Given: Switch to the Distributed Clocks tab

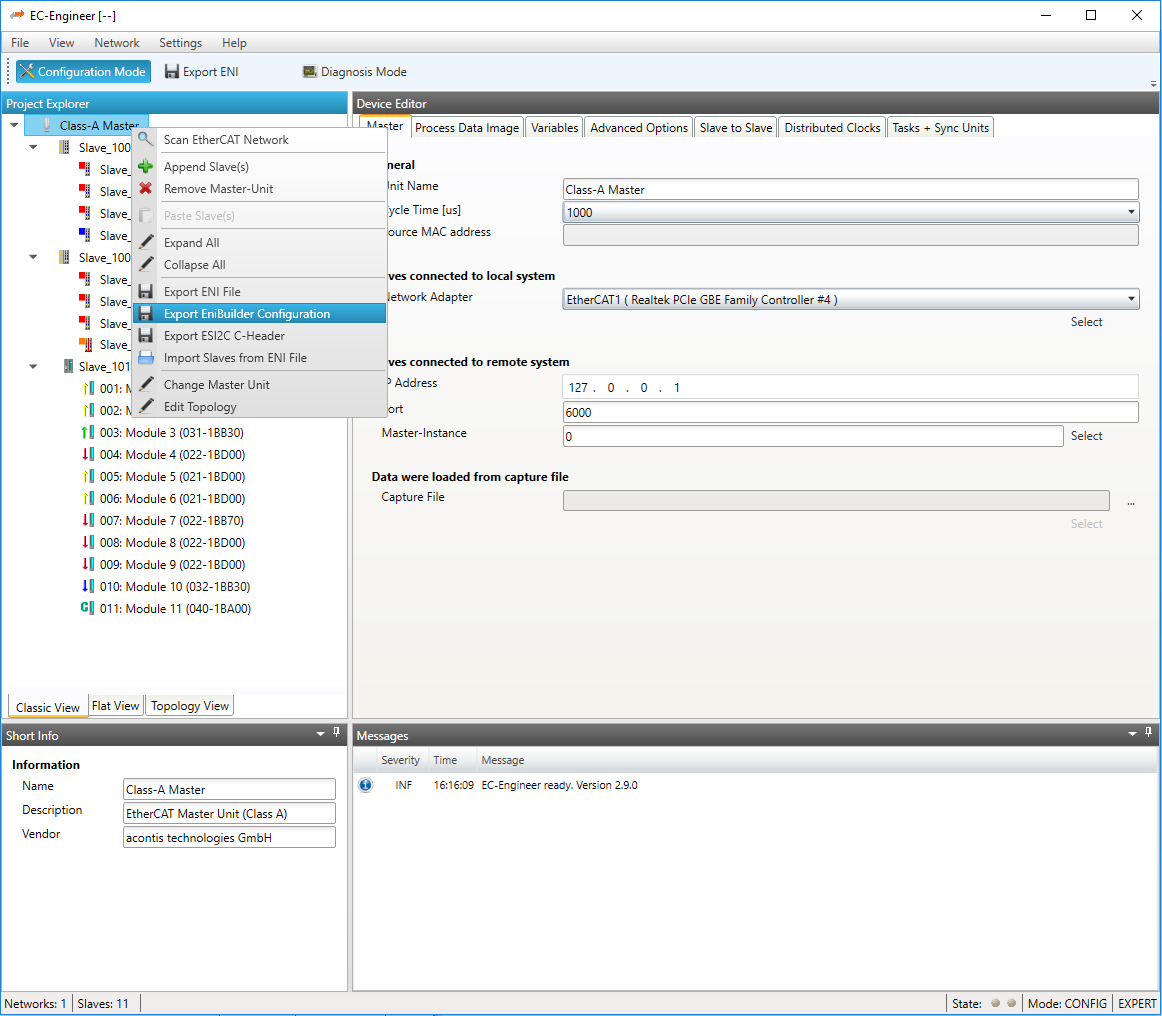Looking at the screenshot, I should [832, 128].
